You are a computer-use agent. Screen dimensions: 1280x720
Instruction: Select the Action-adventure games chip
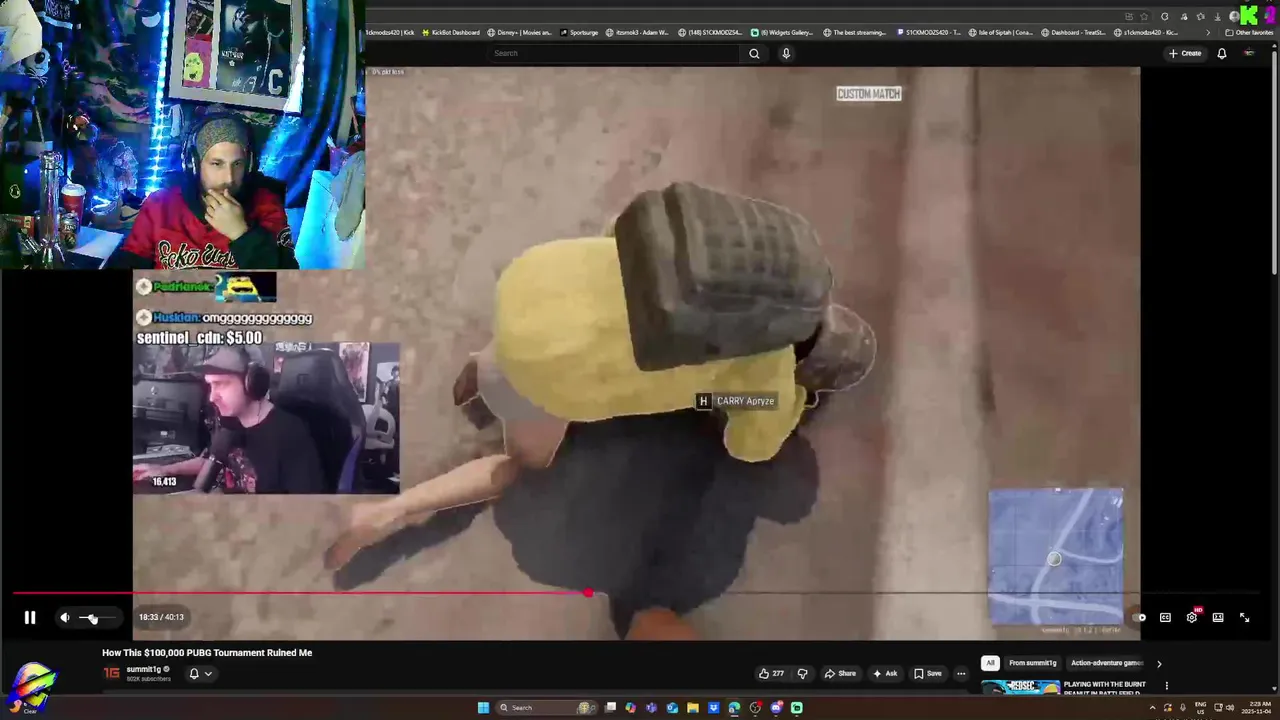[1107, 663]
